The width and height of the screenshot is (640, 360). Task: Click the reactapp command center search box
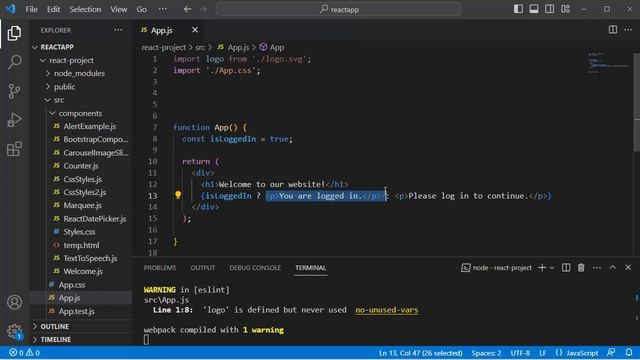339,9
